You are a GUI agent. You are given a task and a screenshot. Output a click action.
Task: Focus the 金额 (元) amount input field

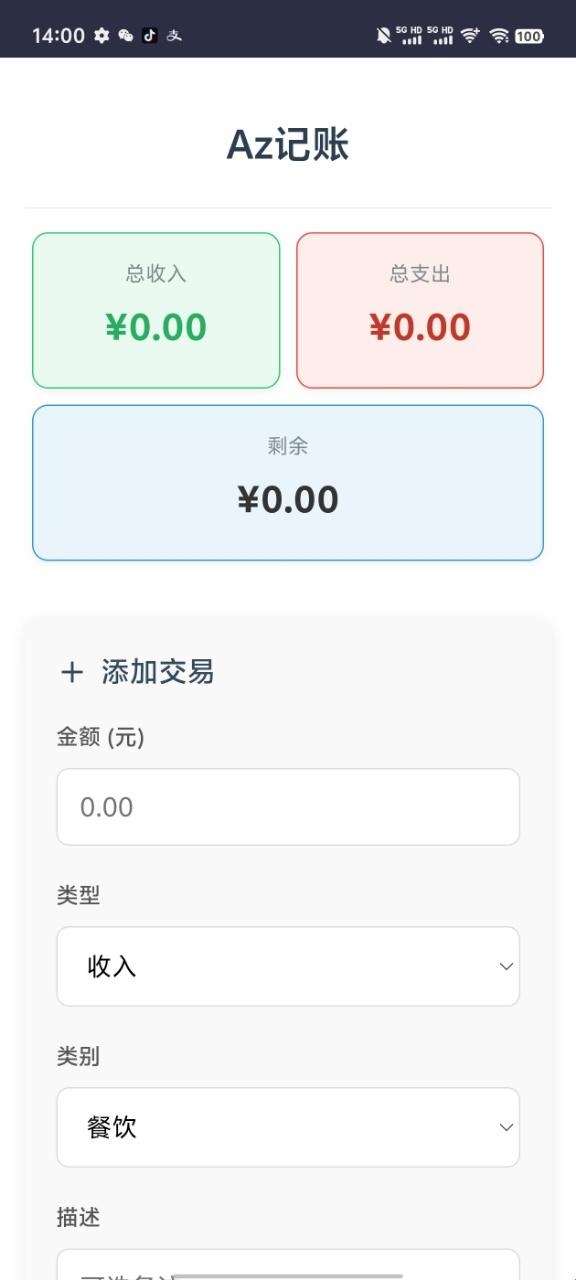(288, 807)
